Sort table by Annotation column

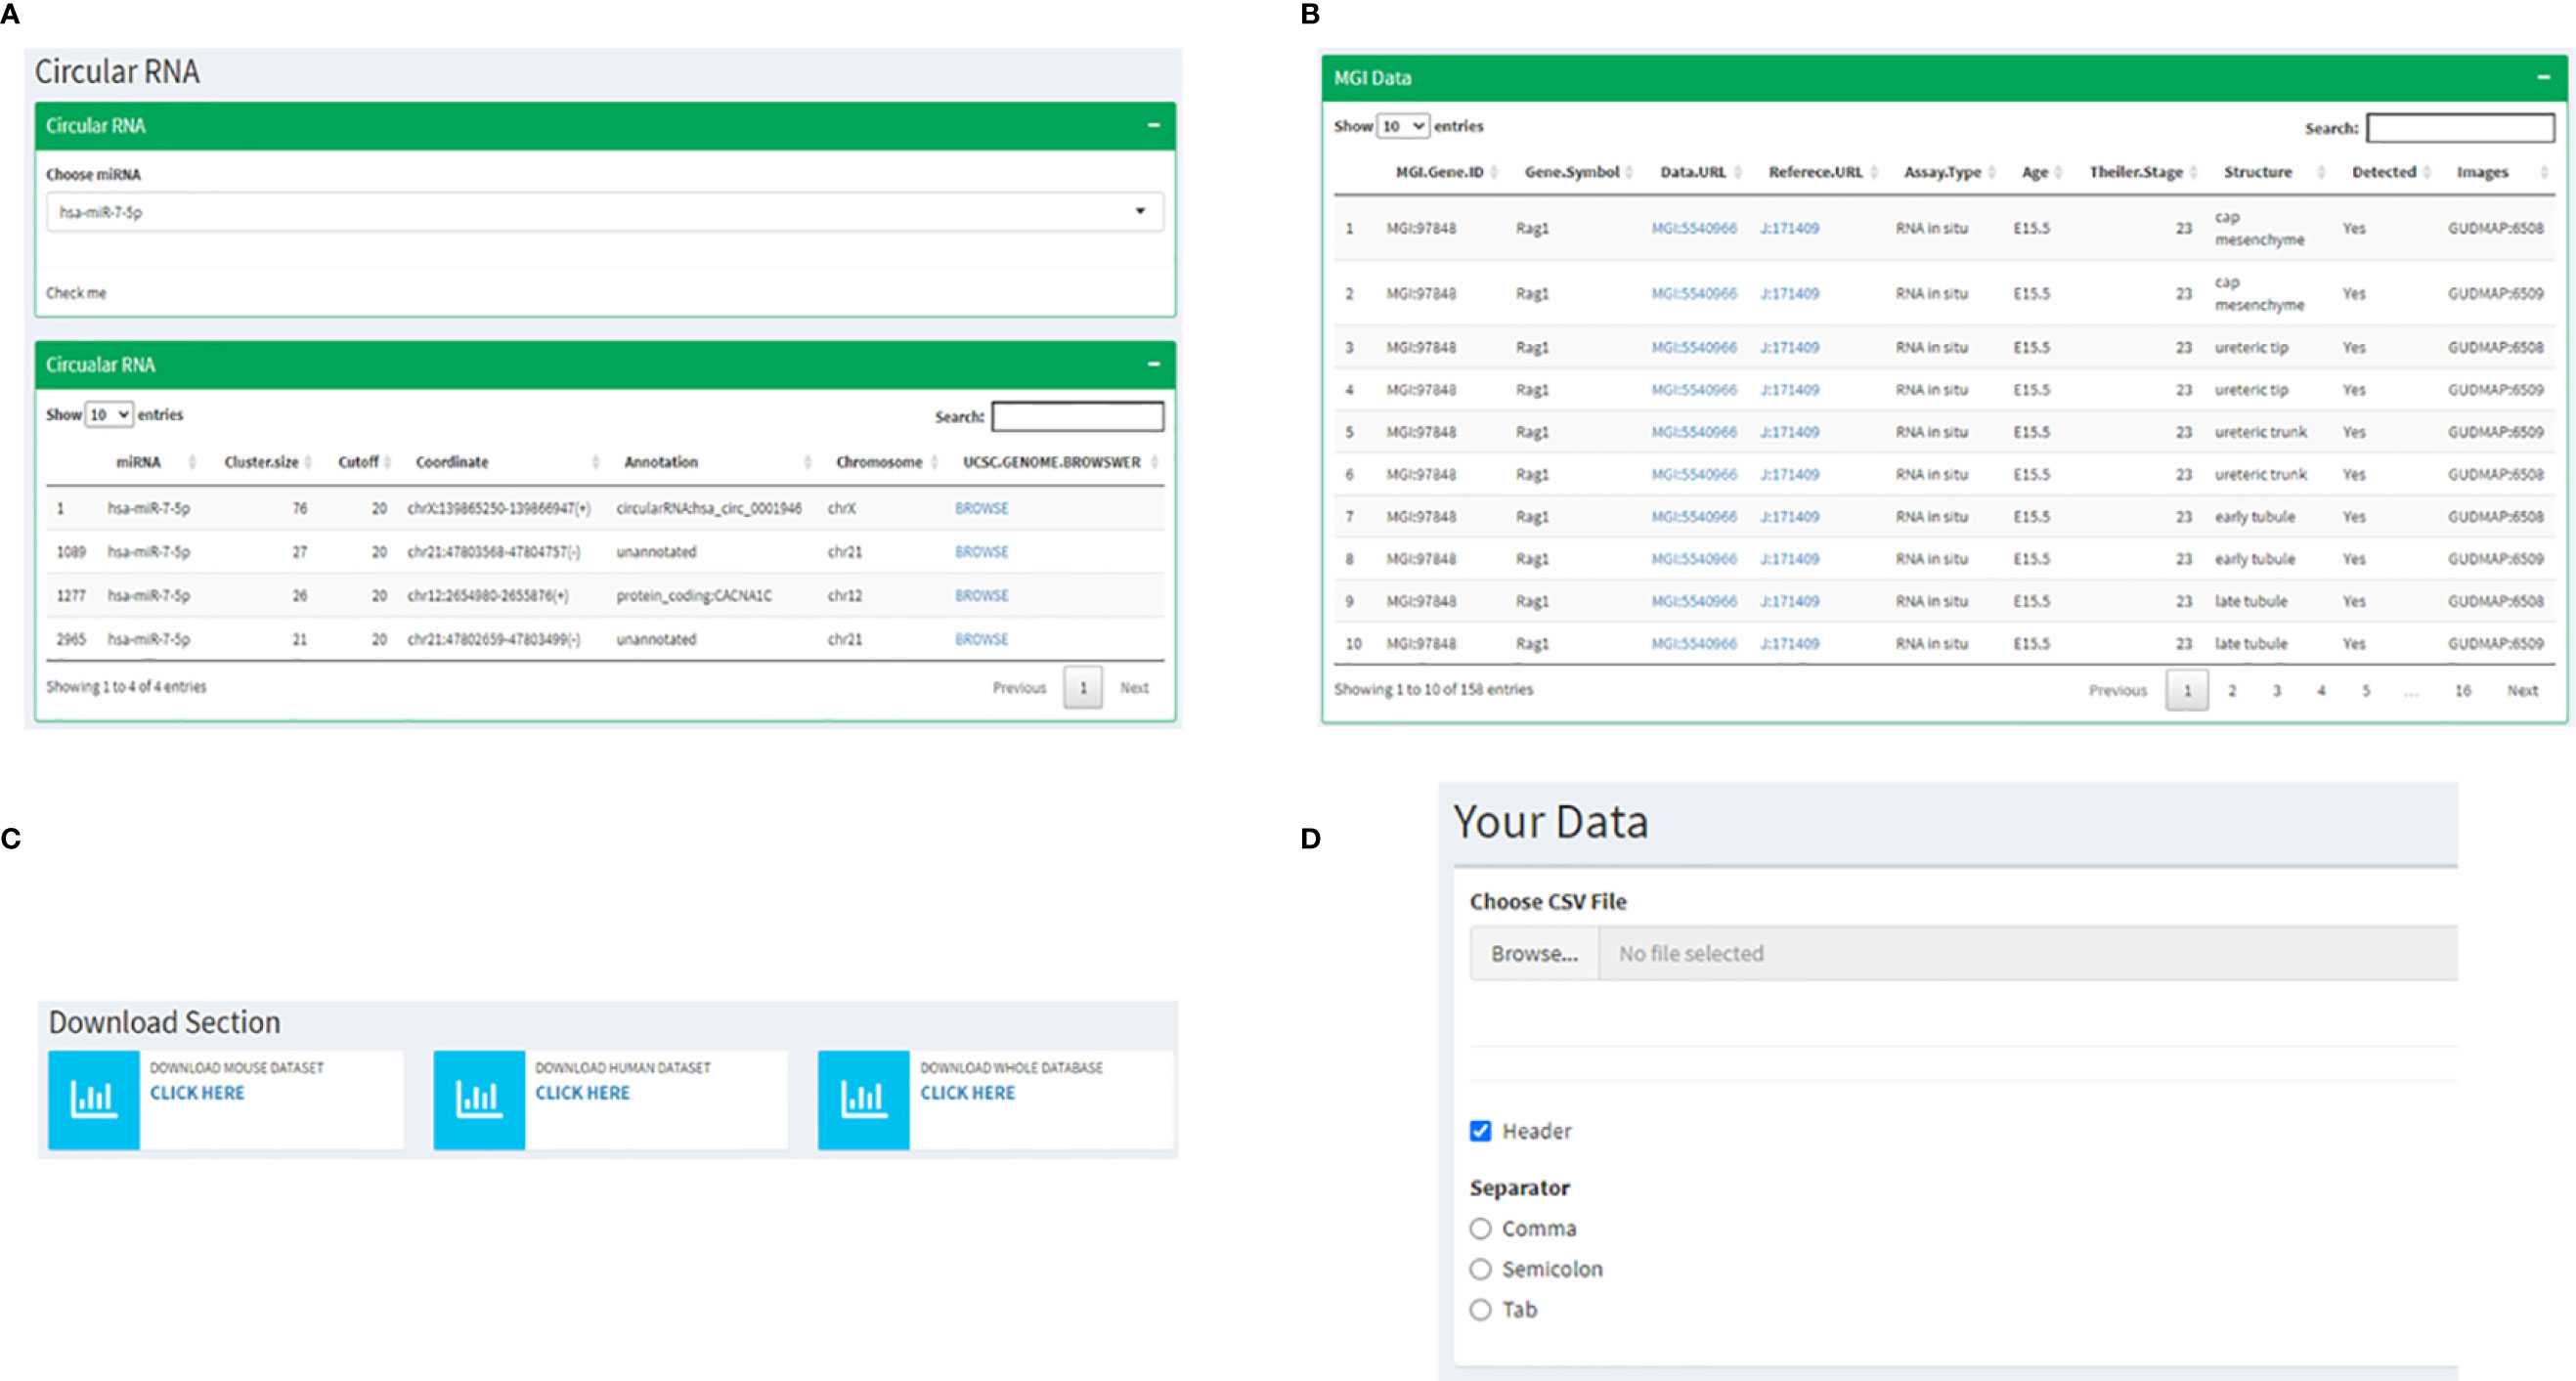pos(661,462)
